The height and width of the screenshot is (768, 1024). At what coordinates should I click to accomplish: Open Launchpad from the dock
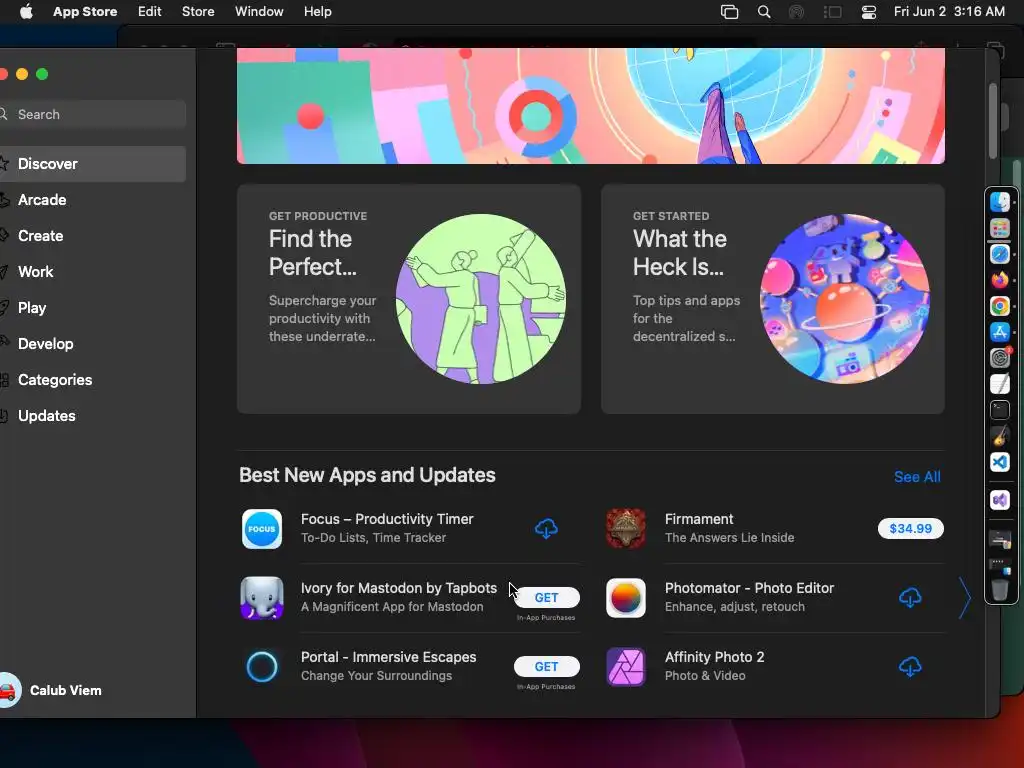click(999, 228)
